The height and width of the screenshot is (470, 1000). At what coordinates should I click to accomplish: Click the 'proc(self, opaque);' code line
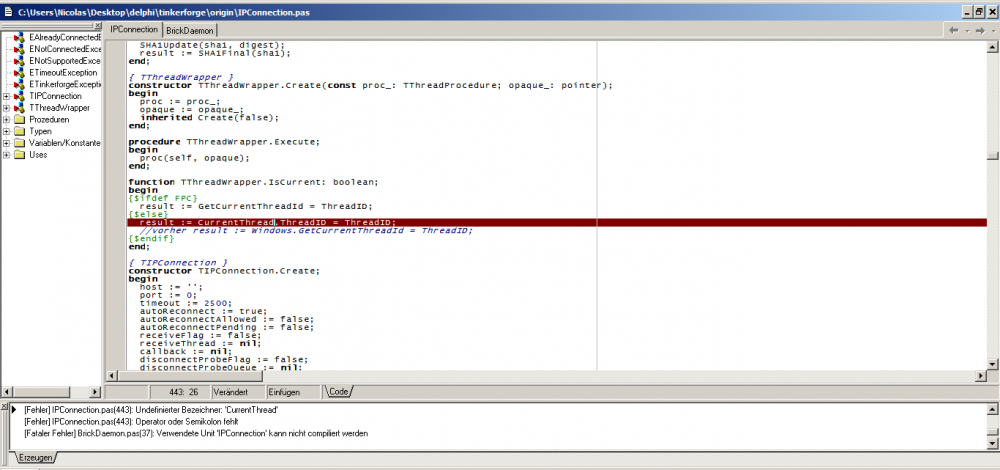[x=195, y=158]
